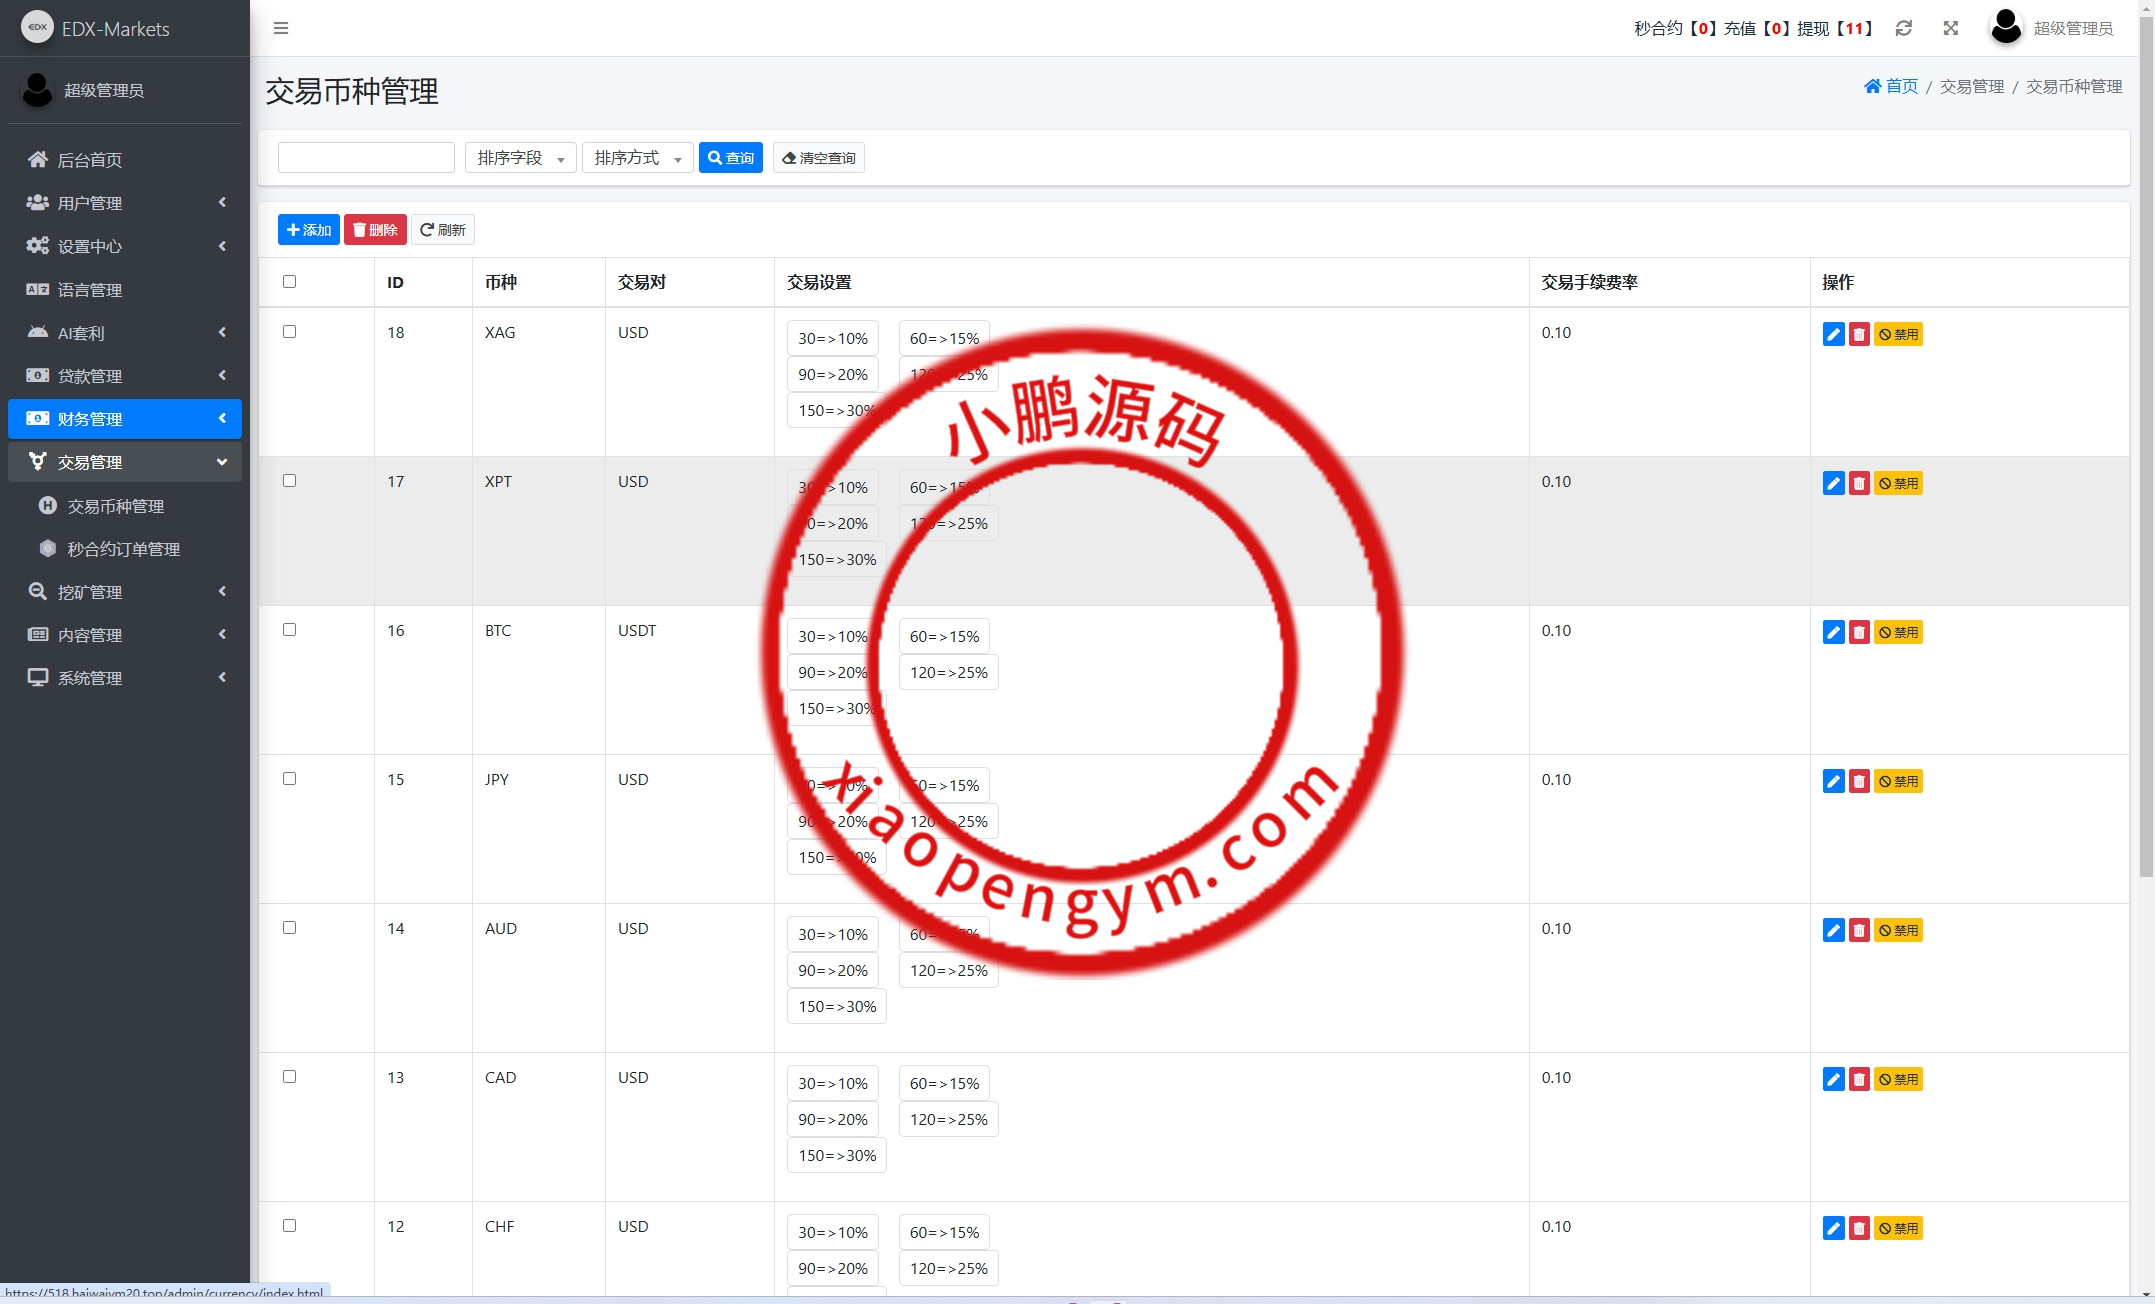Image resolution: width=2155 pixels, height=1304 pixels.
Task: Click the edit pencil icon for XAG row
Action: pos(1833,334)
